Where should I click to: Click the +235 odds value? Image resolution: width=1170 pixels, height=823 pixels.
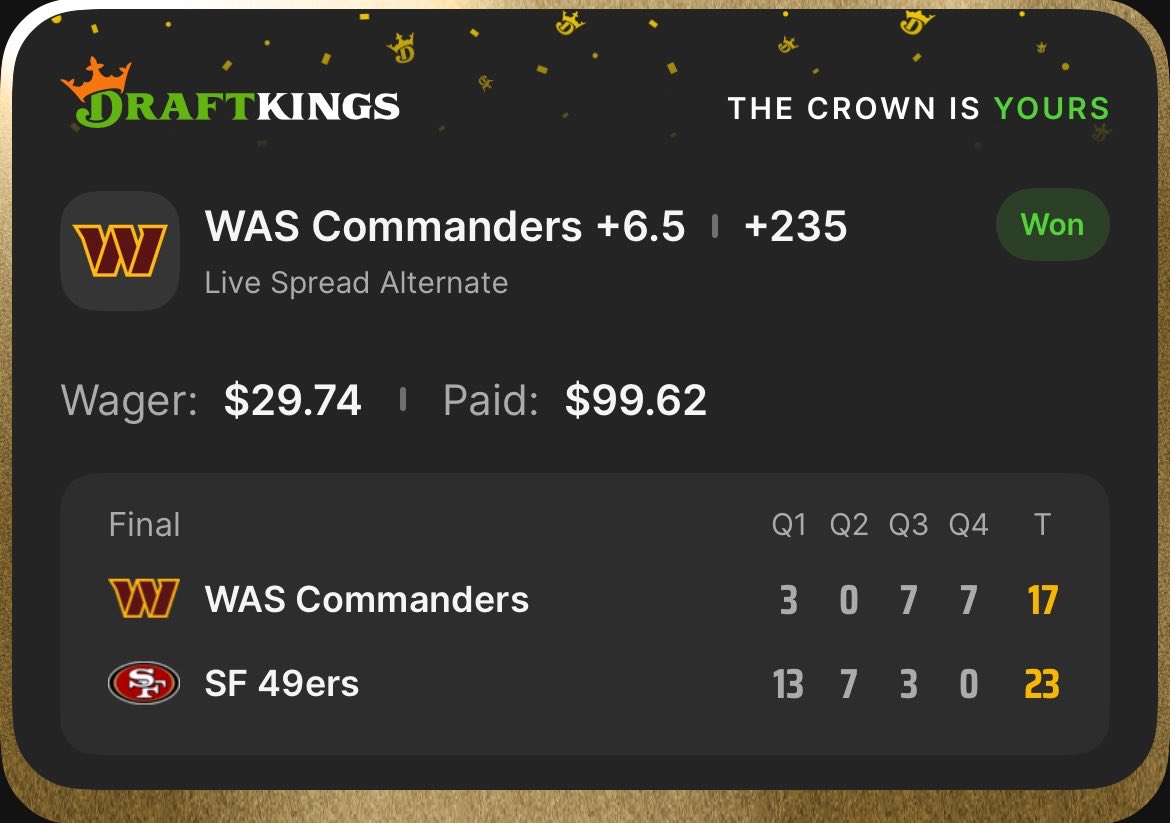point(795,226)
